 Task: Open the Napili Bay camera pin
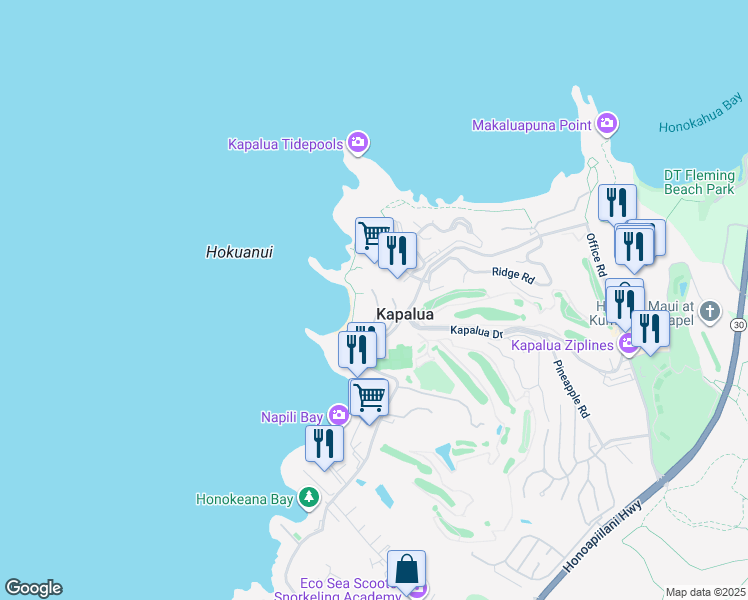click(339, 415)
